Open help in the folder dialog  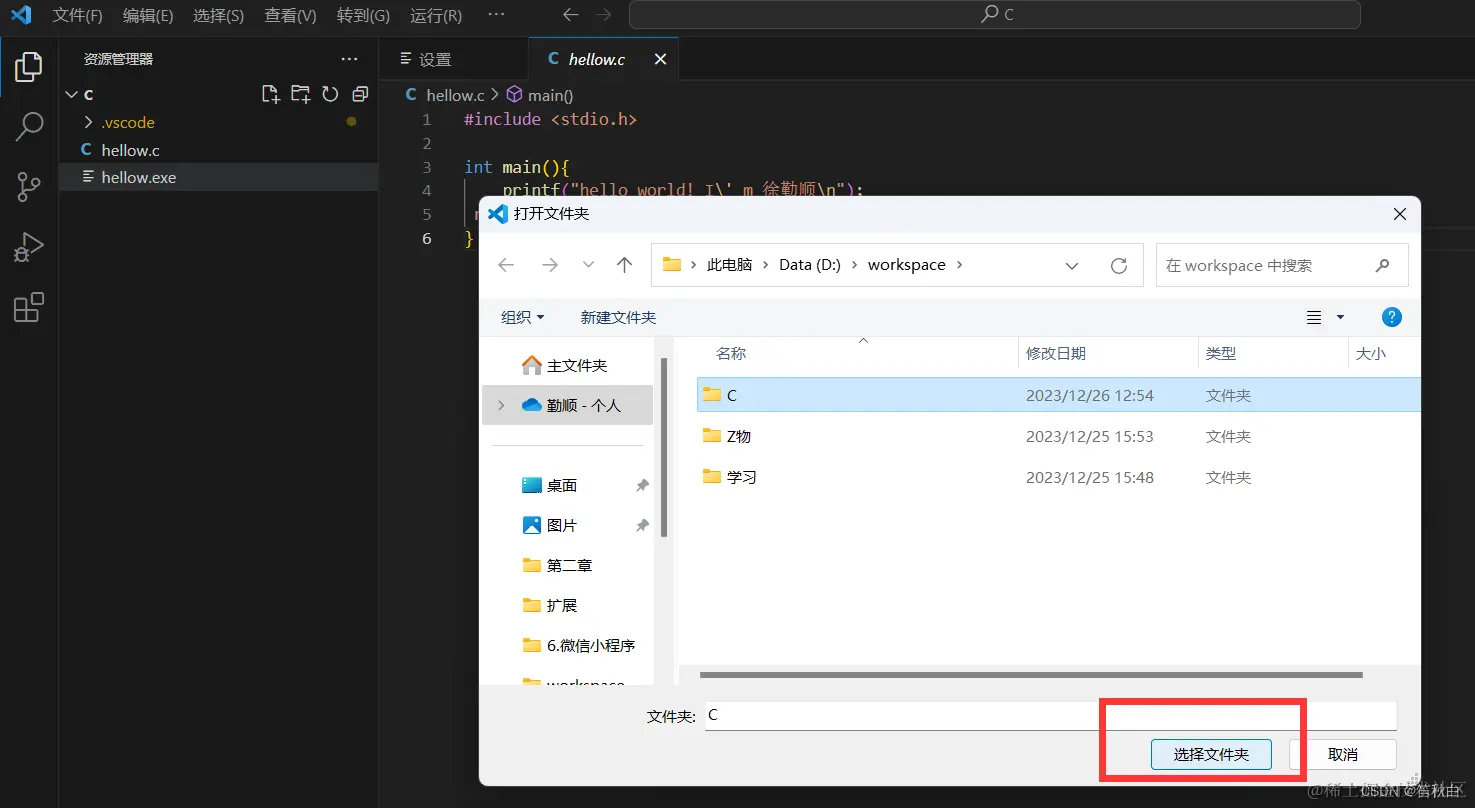tap(1391, 317)
